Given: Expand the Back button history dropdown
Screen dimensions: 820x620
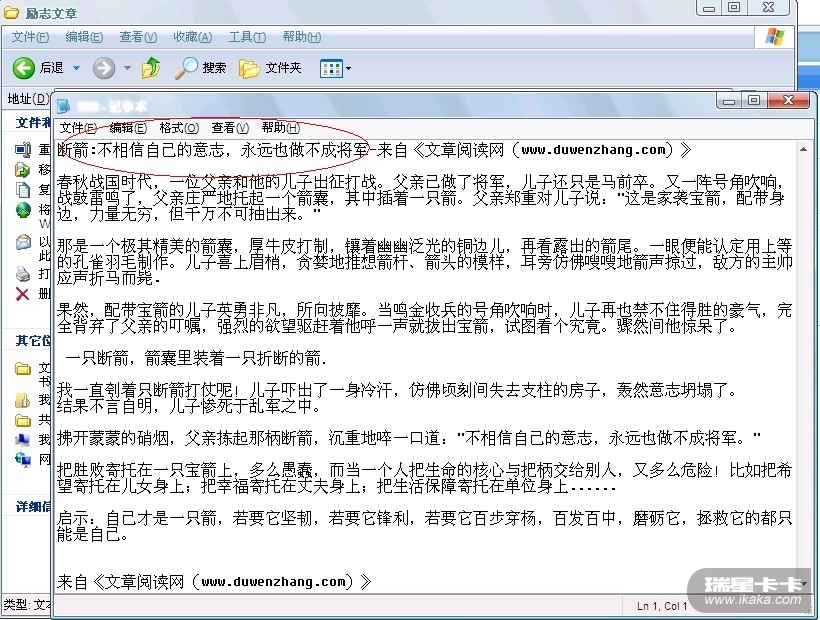Looking at the screenshot, I should 76,68.
